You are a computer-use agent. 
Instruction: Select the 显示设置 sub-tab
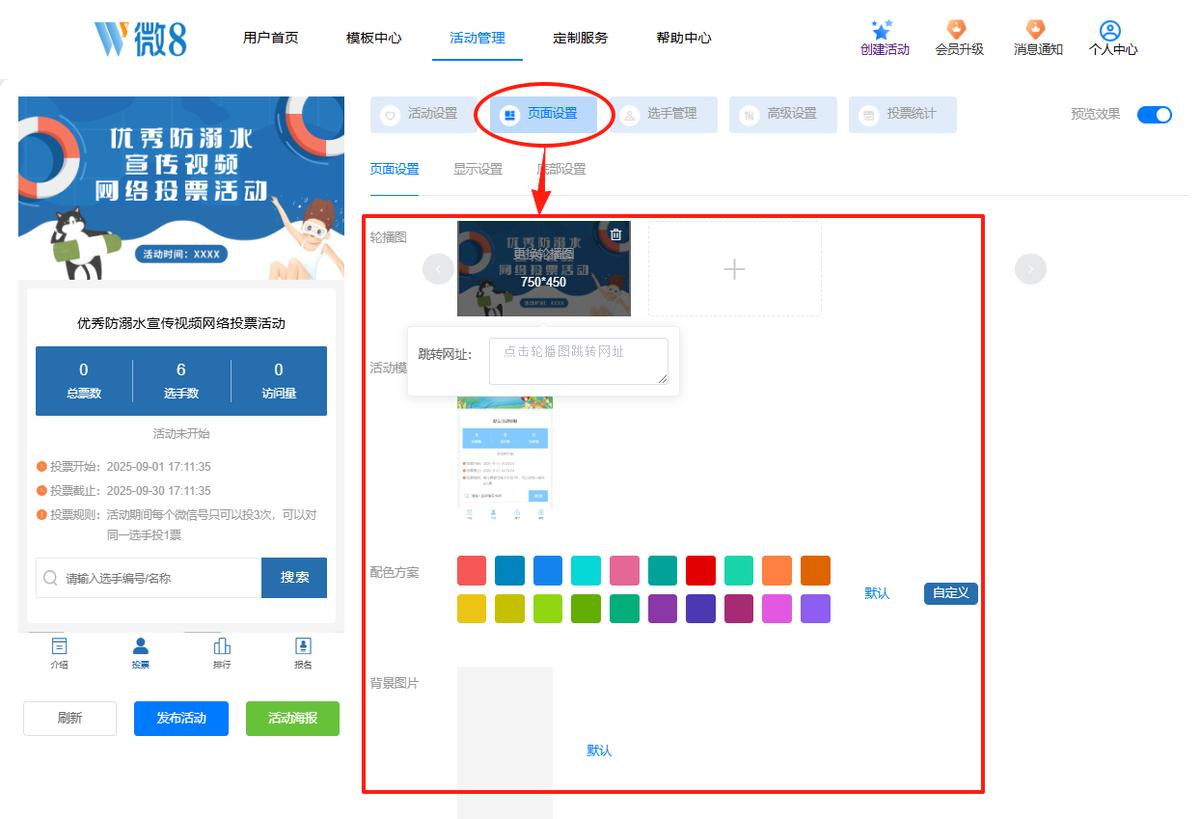[x=478, y=169]
